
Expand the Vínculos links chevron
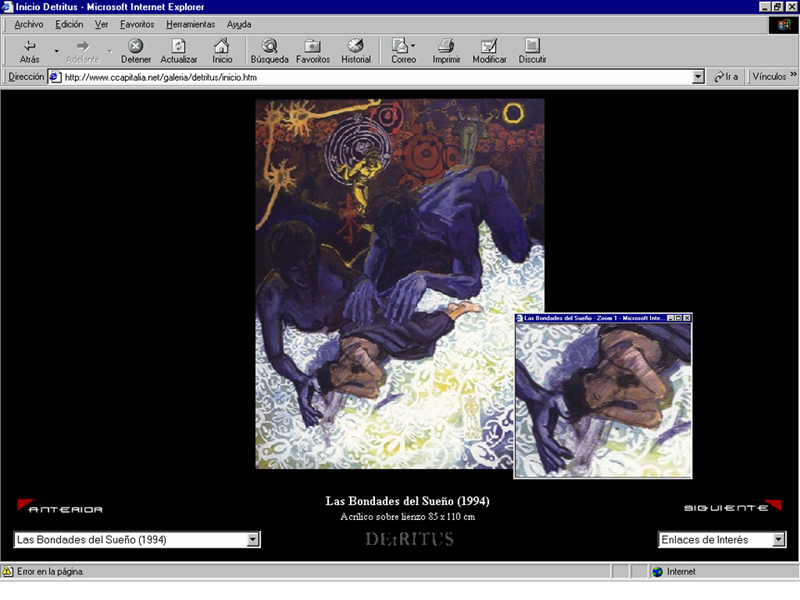[793, 74]
